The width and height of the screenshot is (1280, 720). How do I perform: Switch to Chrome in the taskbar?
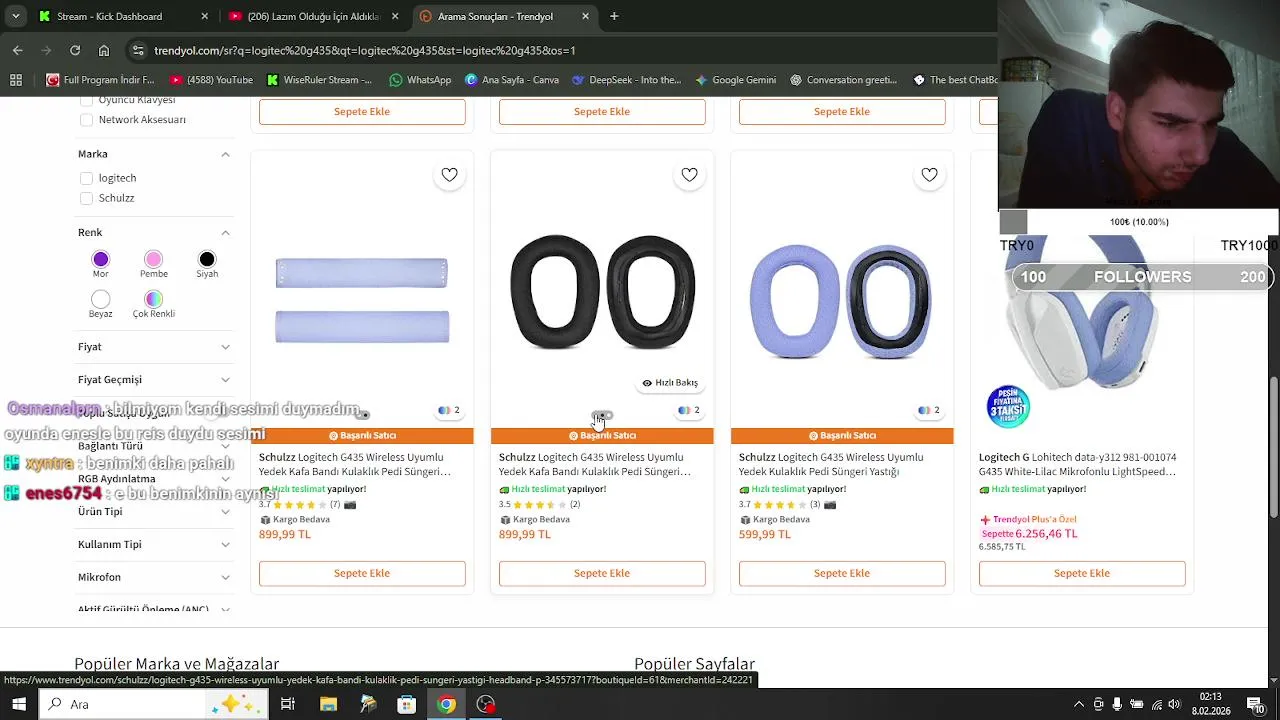tap(446, 704)
